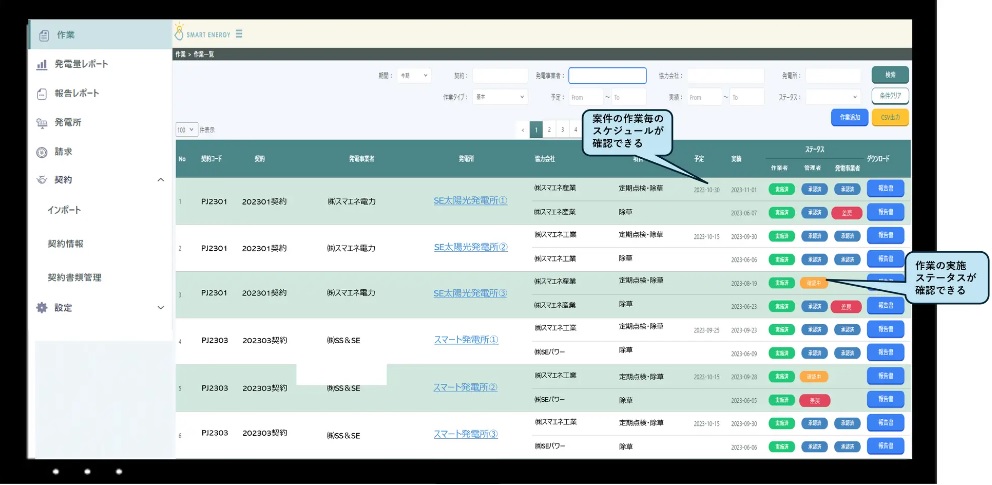Collapse the 契約 submenu chevron
This screenshot has height=485, width=992.
(x=161, y=180)
